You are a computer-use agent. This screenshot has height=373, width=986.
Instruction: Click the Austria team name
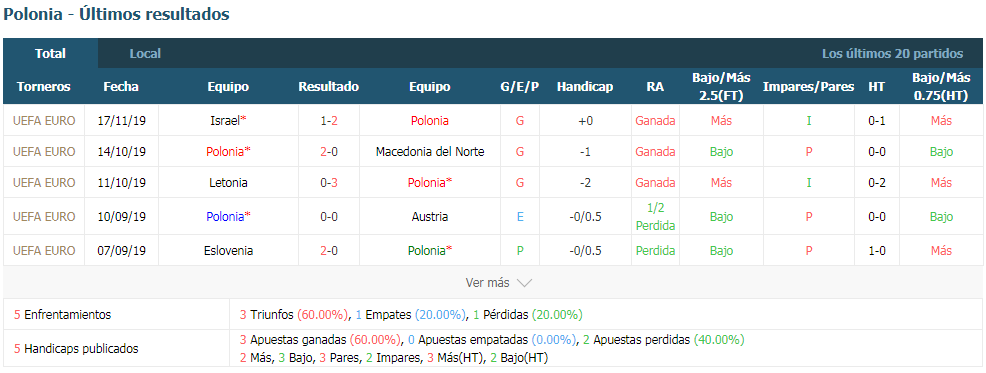[x=429, y=216]
